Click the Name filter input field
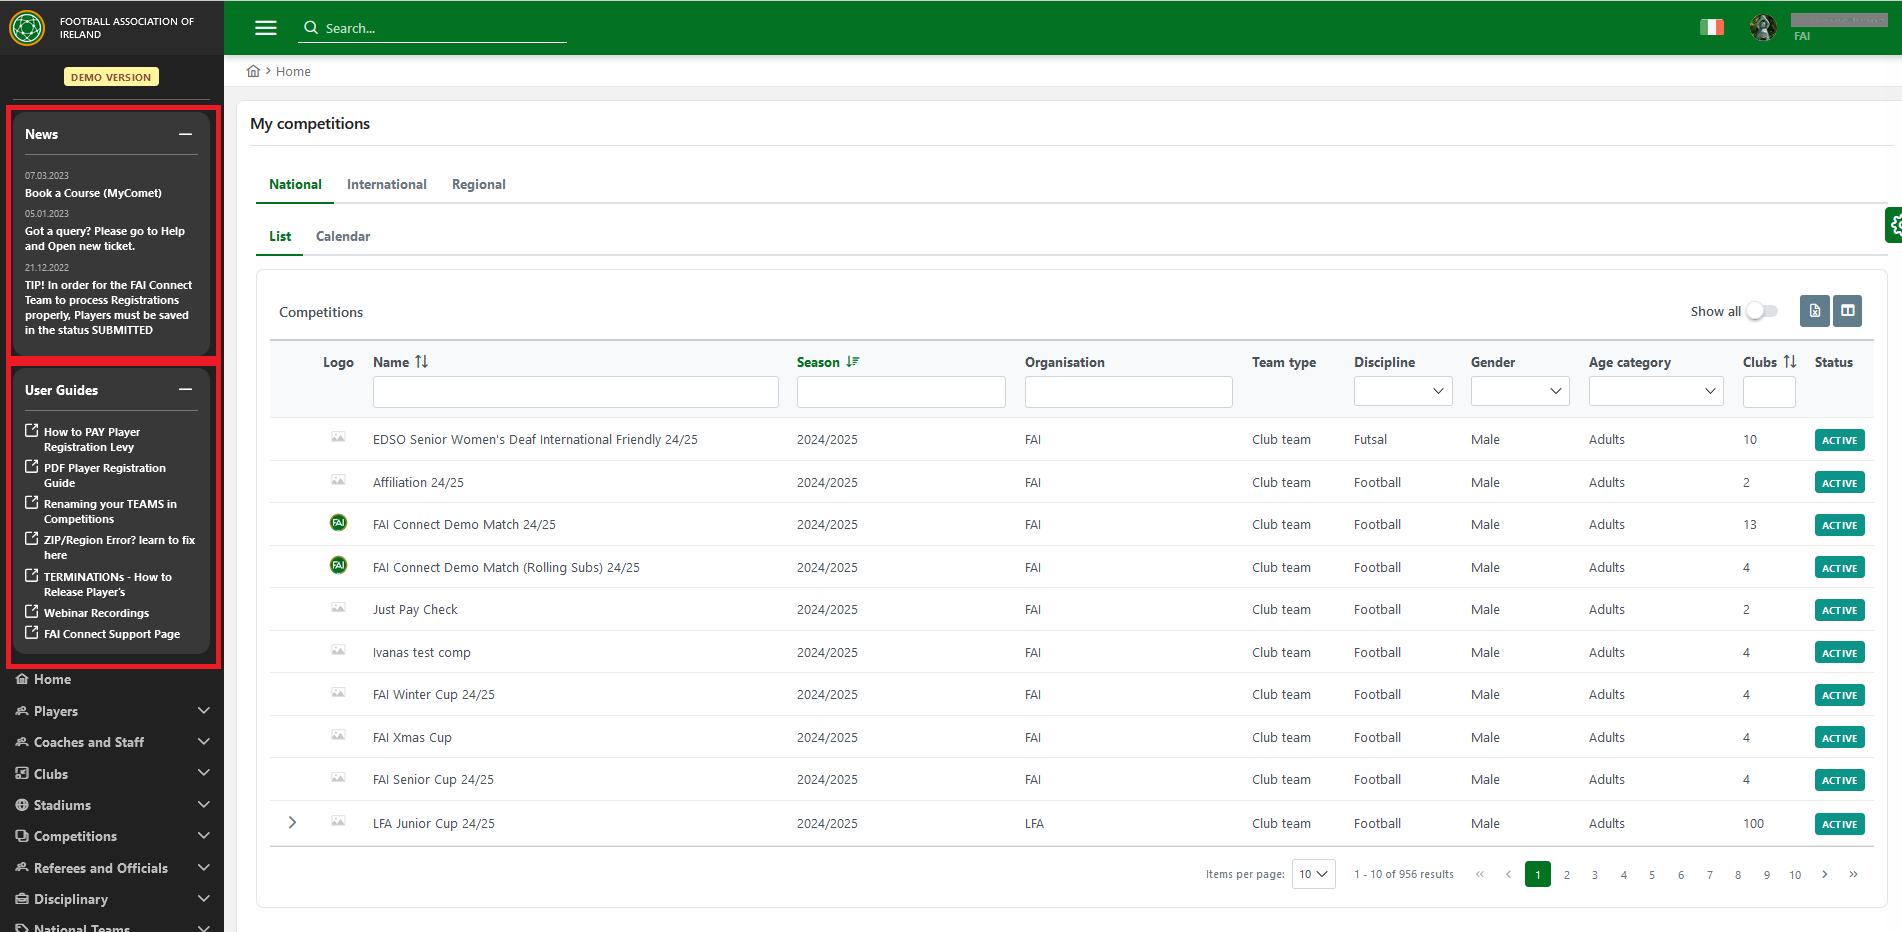 pyautogui.click(x=575, y=392)
